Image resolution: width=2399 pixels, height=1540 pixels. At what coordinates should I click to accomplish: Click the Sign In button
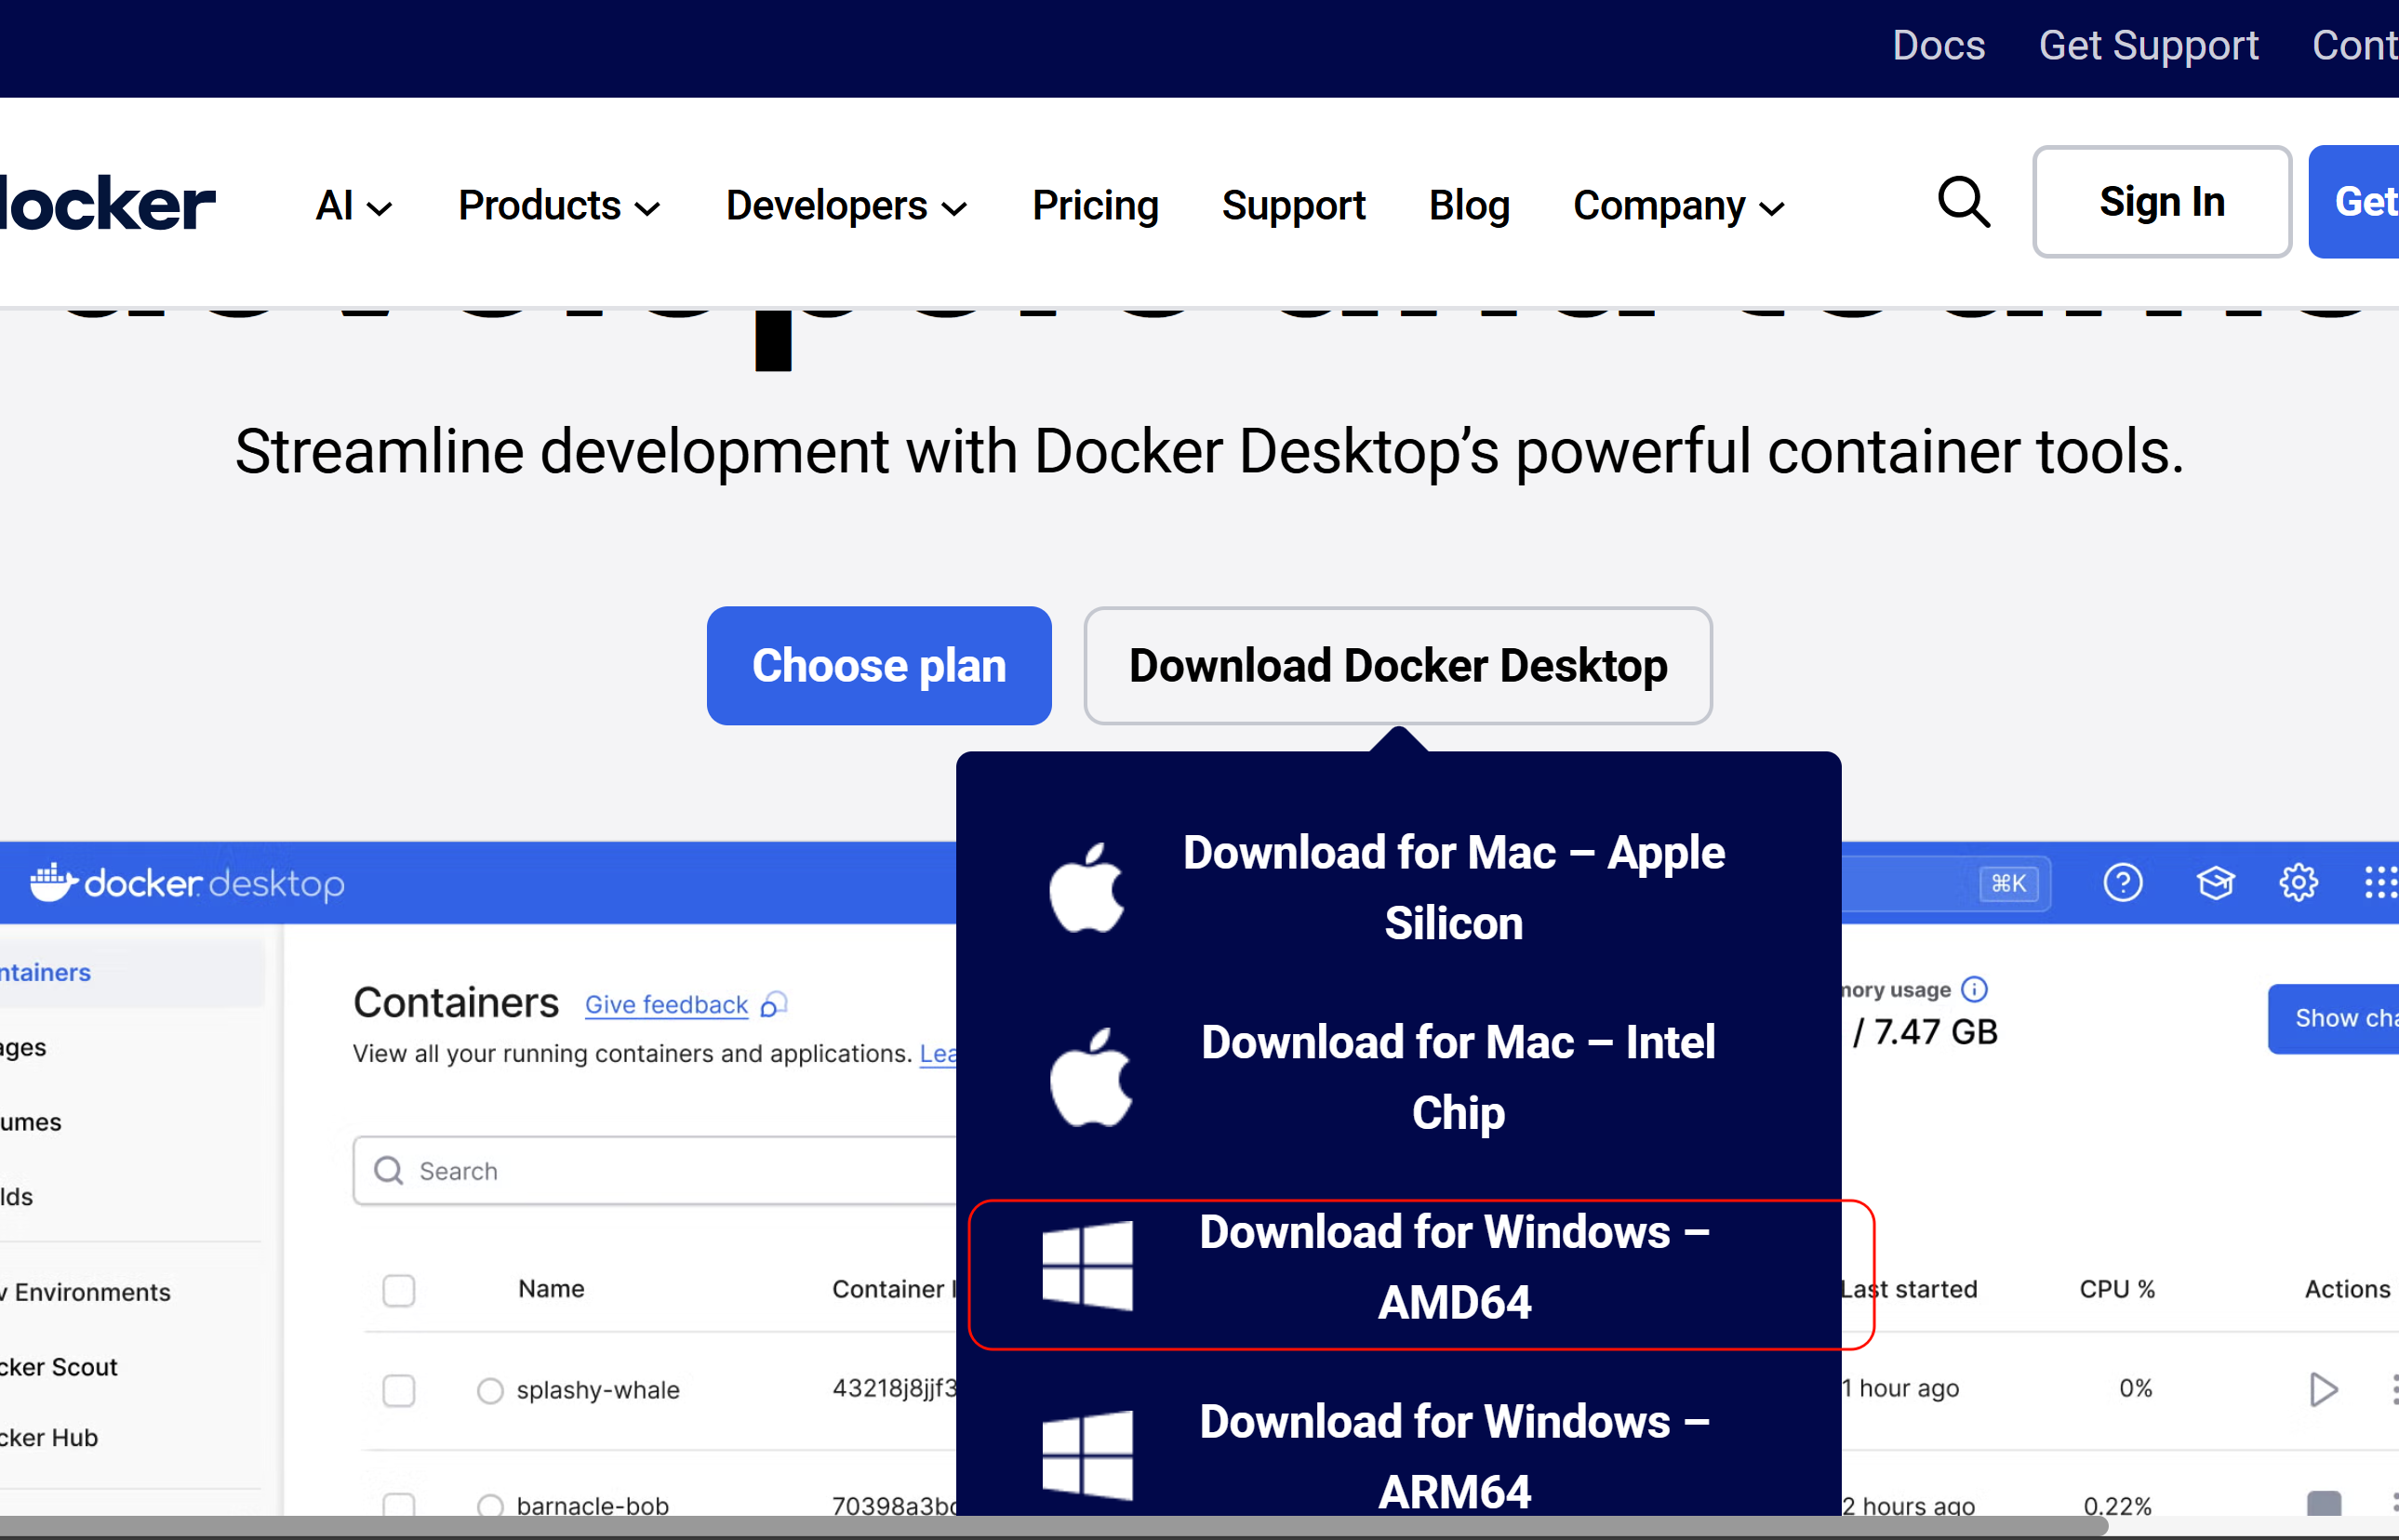click(x=2161, y=202)
